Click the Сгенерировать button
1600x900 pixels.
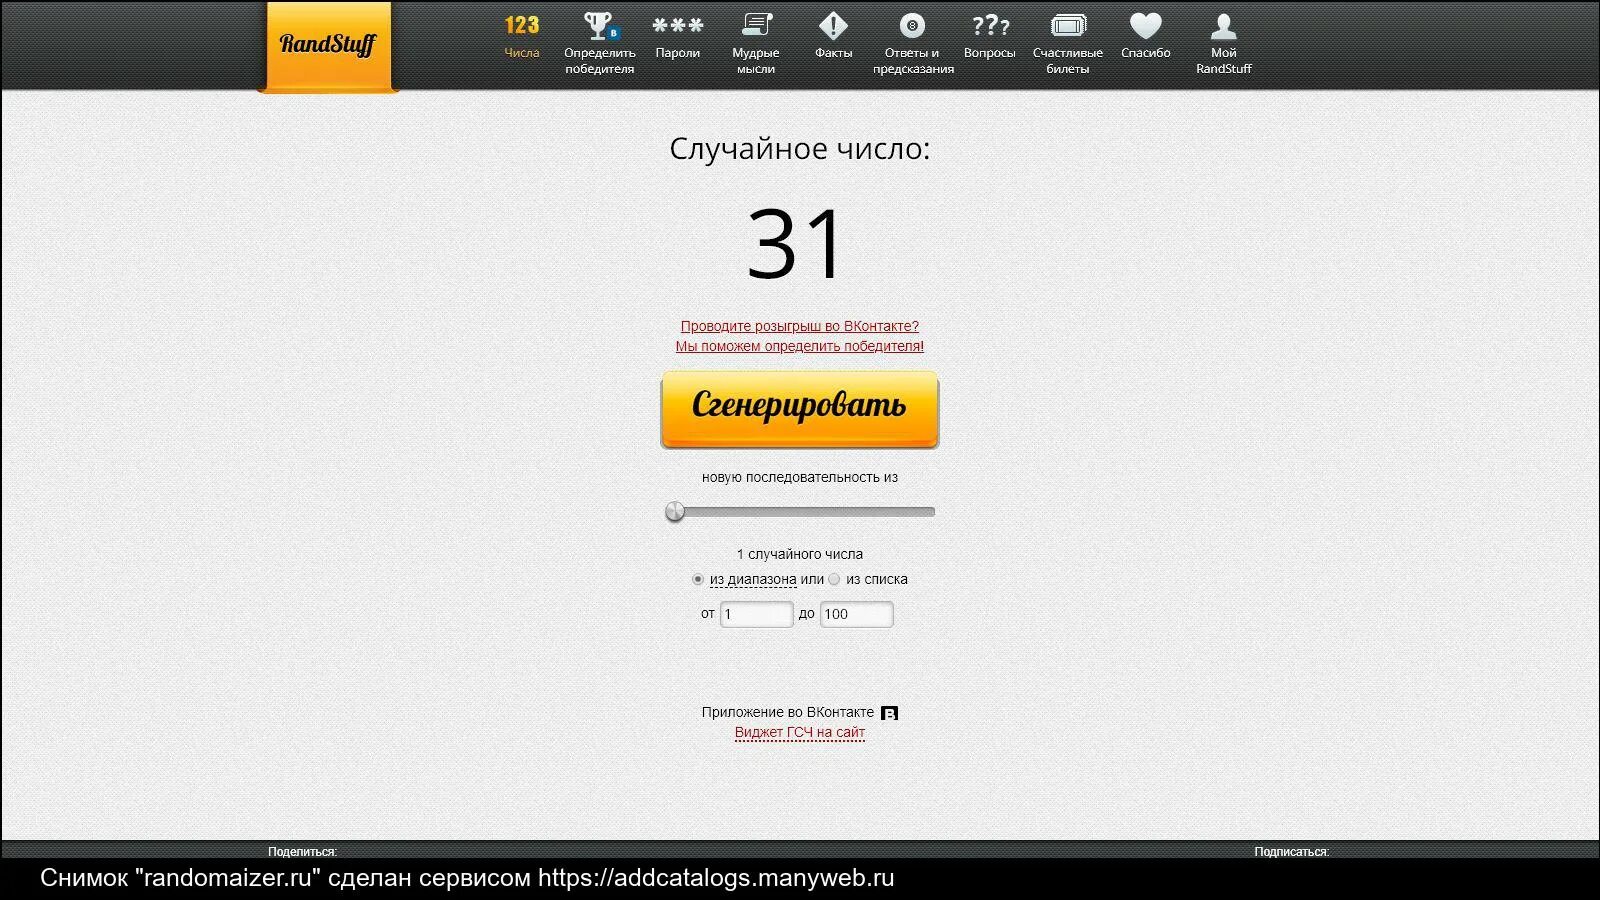tap(800, 409)
